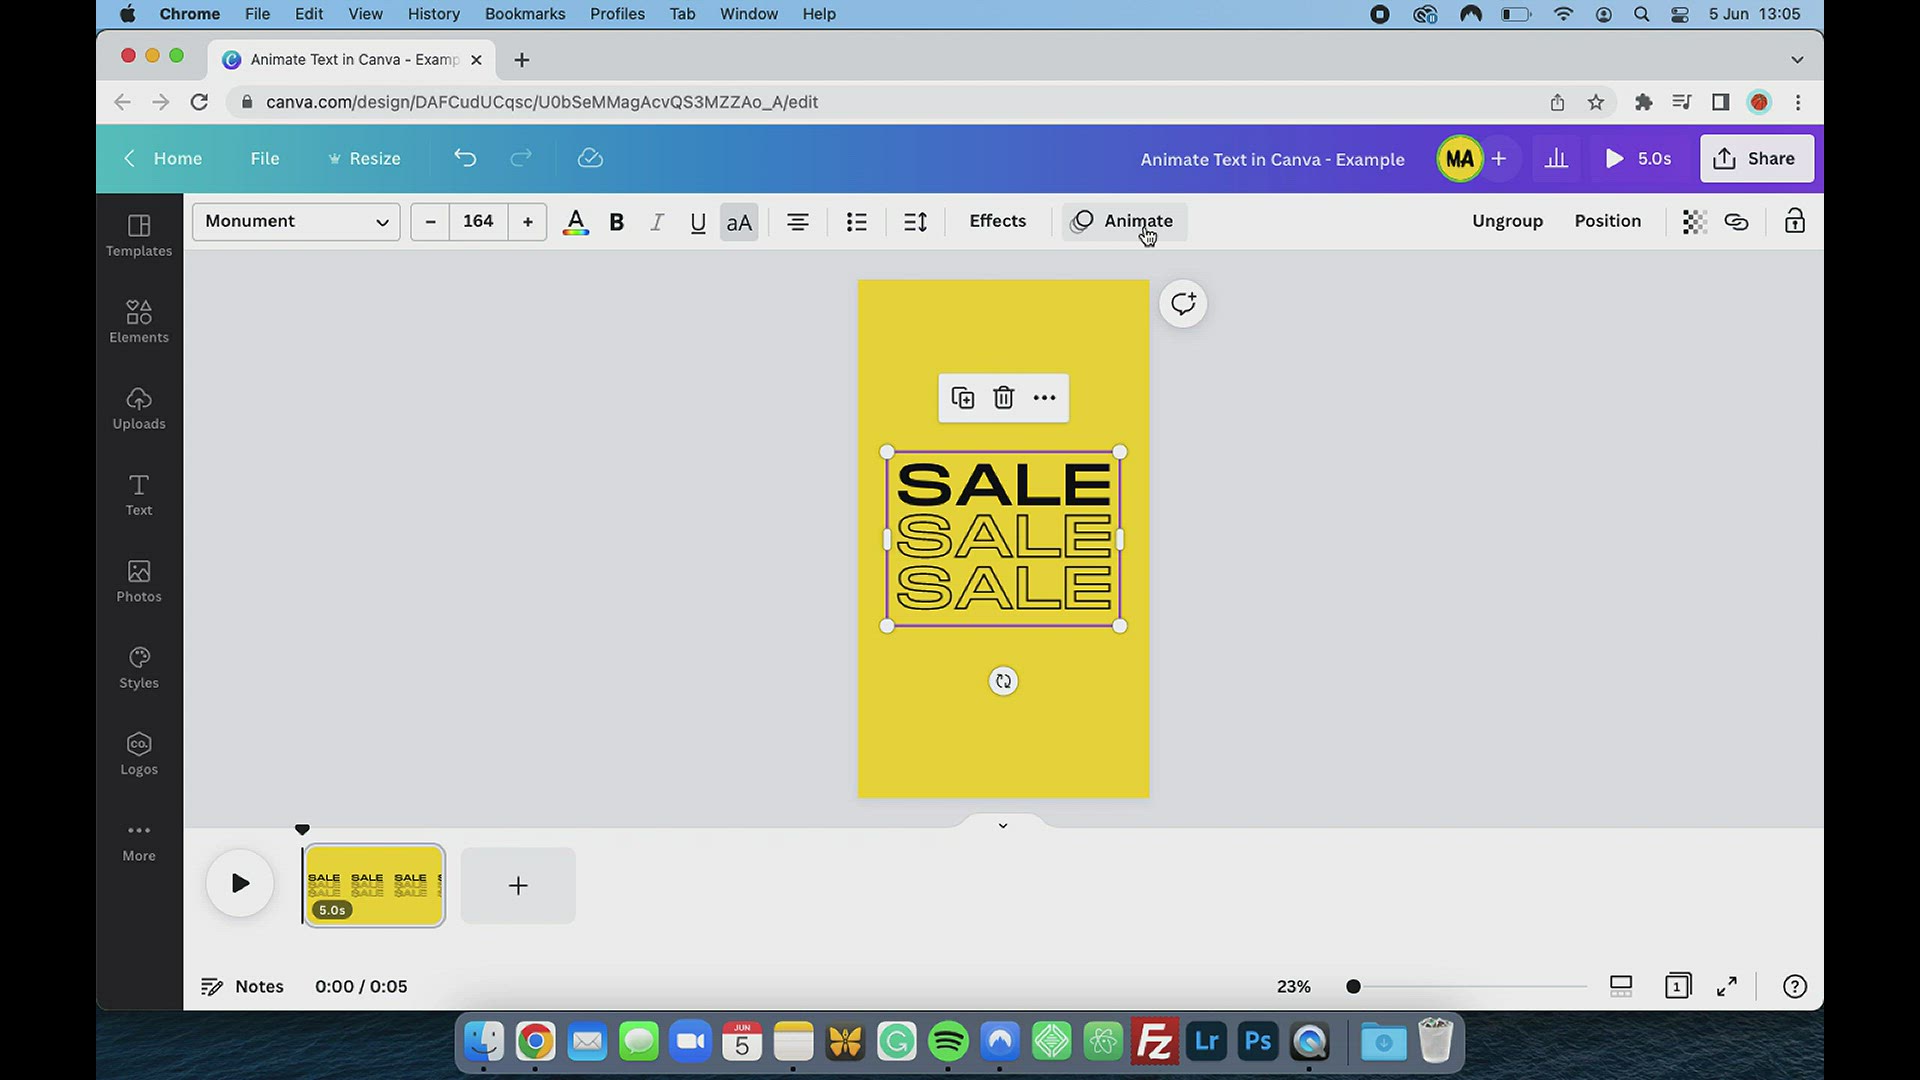
Task: Go back Home
Action: pyautogui.click(x=163, y=158)
